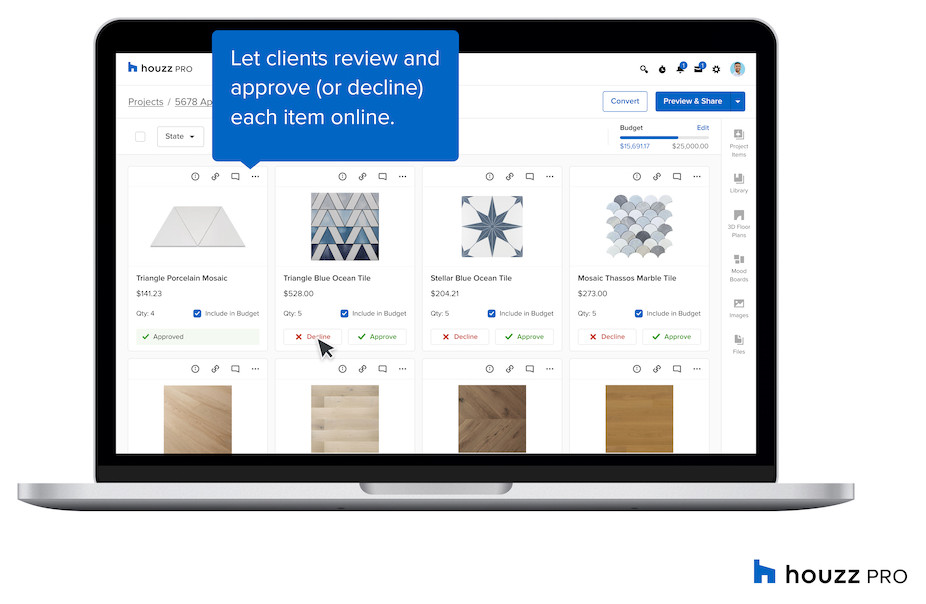The height and width of the screenshot is (604, 926).
Task: Open the Files sidebar icon
Action: click(739, 344)
